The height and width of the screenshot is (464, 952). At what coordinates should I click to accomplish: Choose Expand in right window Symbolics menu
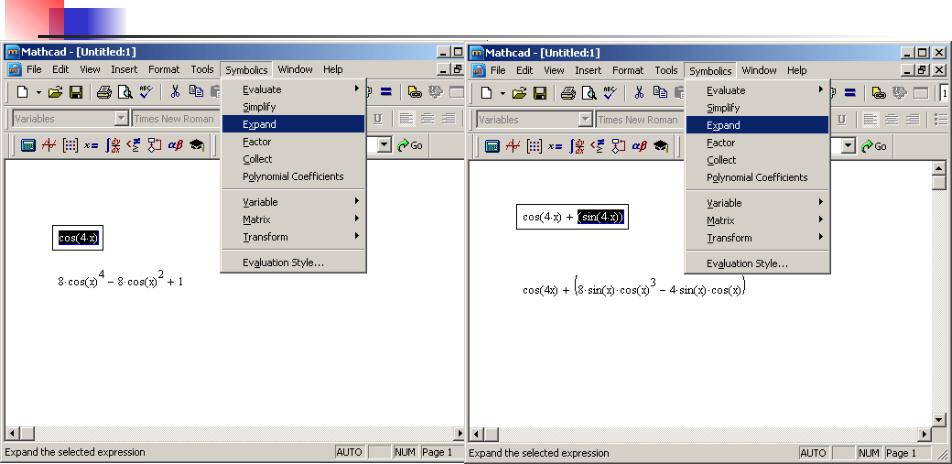pos(757,125)
